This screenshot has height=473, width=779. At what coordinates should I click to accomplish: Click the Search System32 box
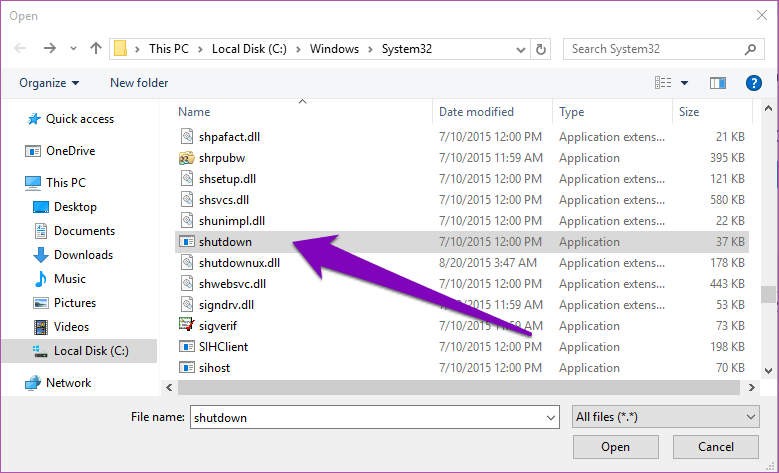coord(655,48)
